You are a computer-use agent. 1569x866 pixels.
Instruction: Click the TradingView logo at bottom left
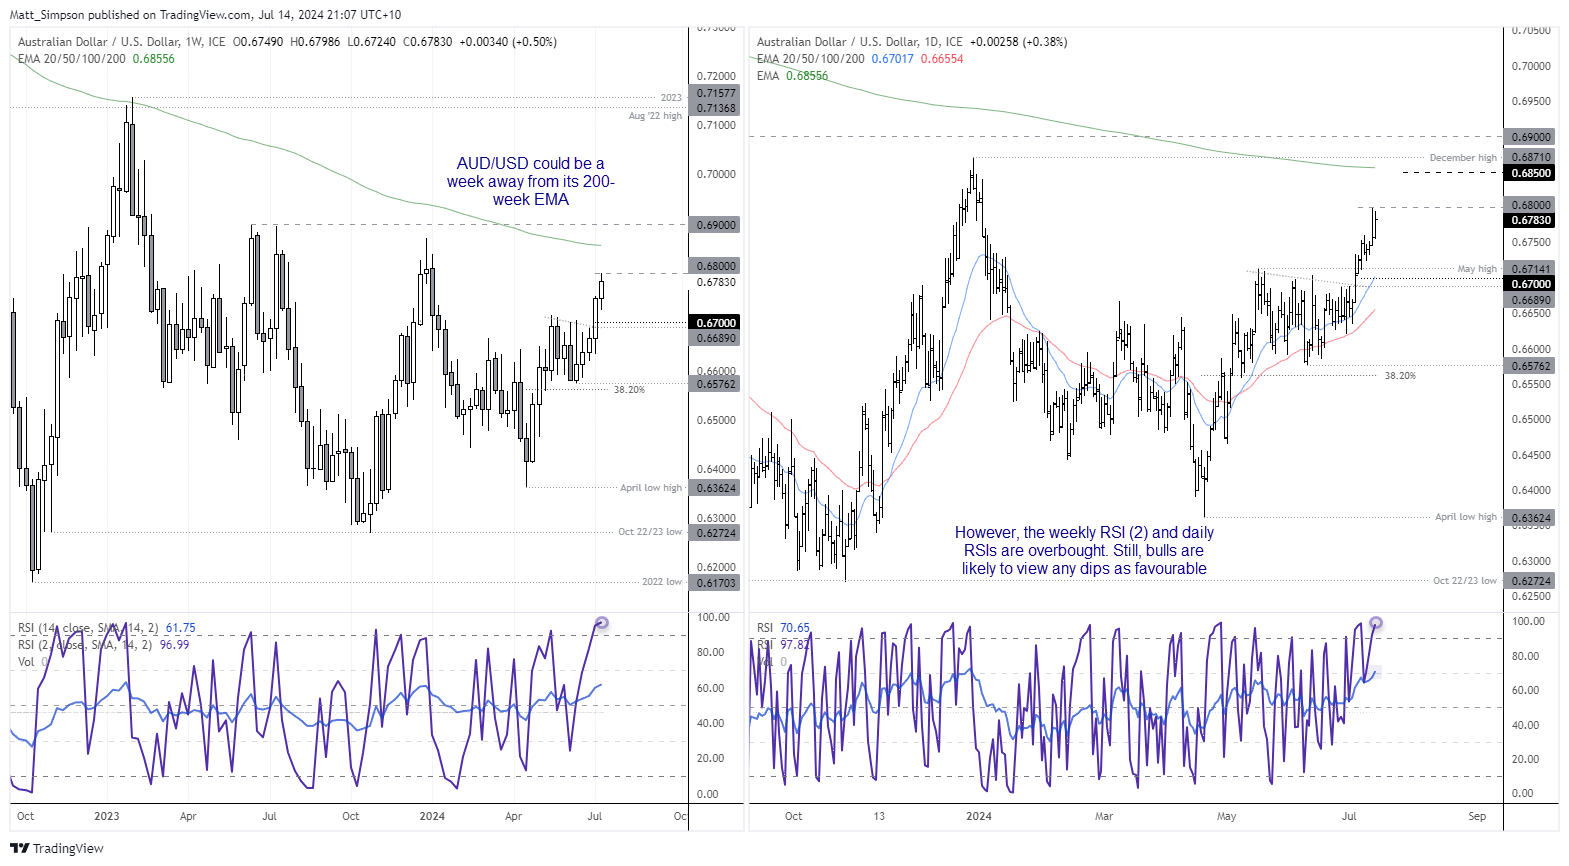pyautogui.click(x=57, y=848)
